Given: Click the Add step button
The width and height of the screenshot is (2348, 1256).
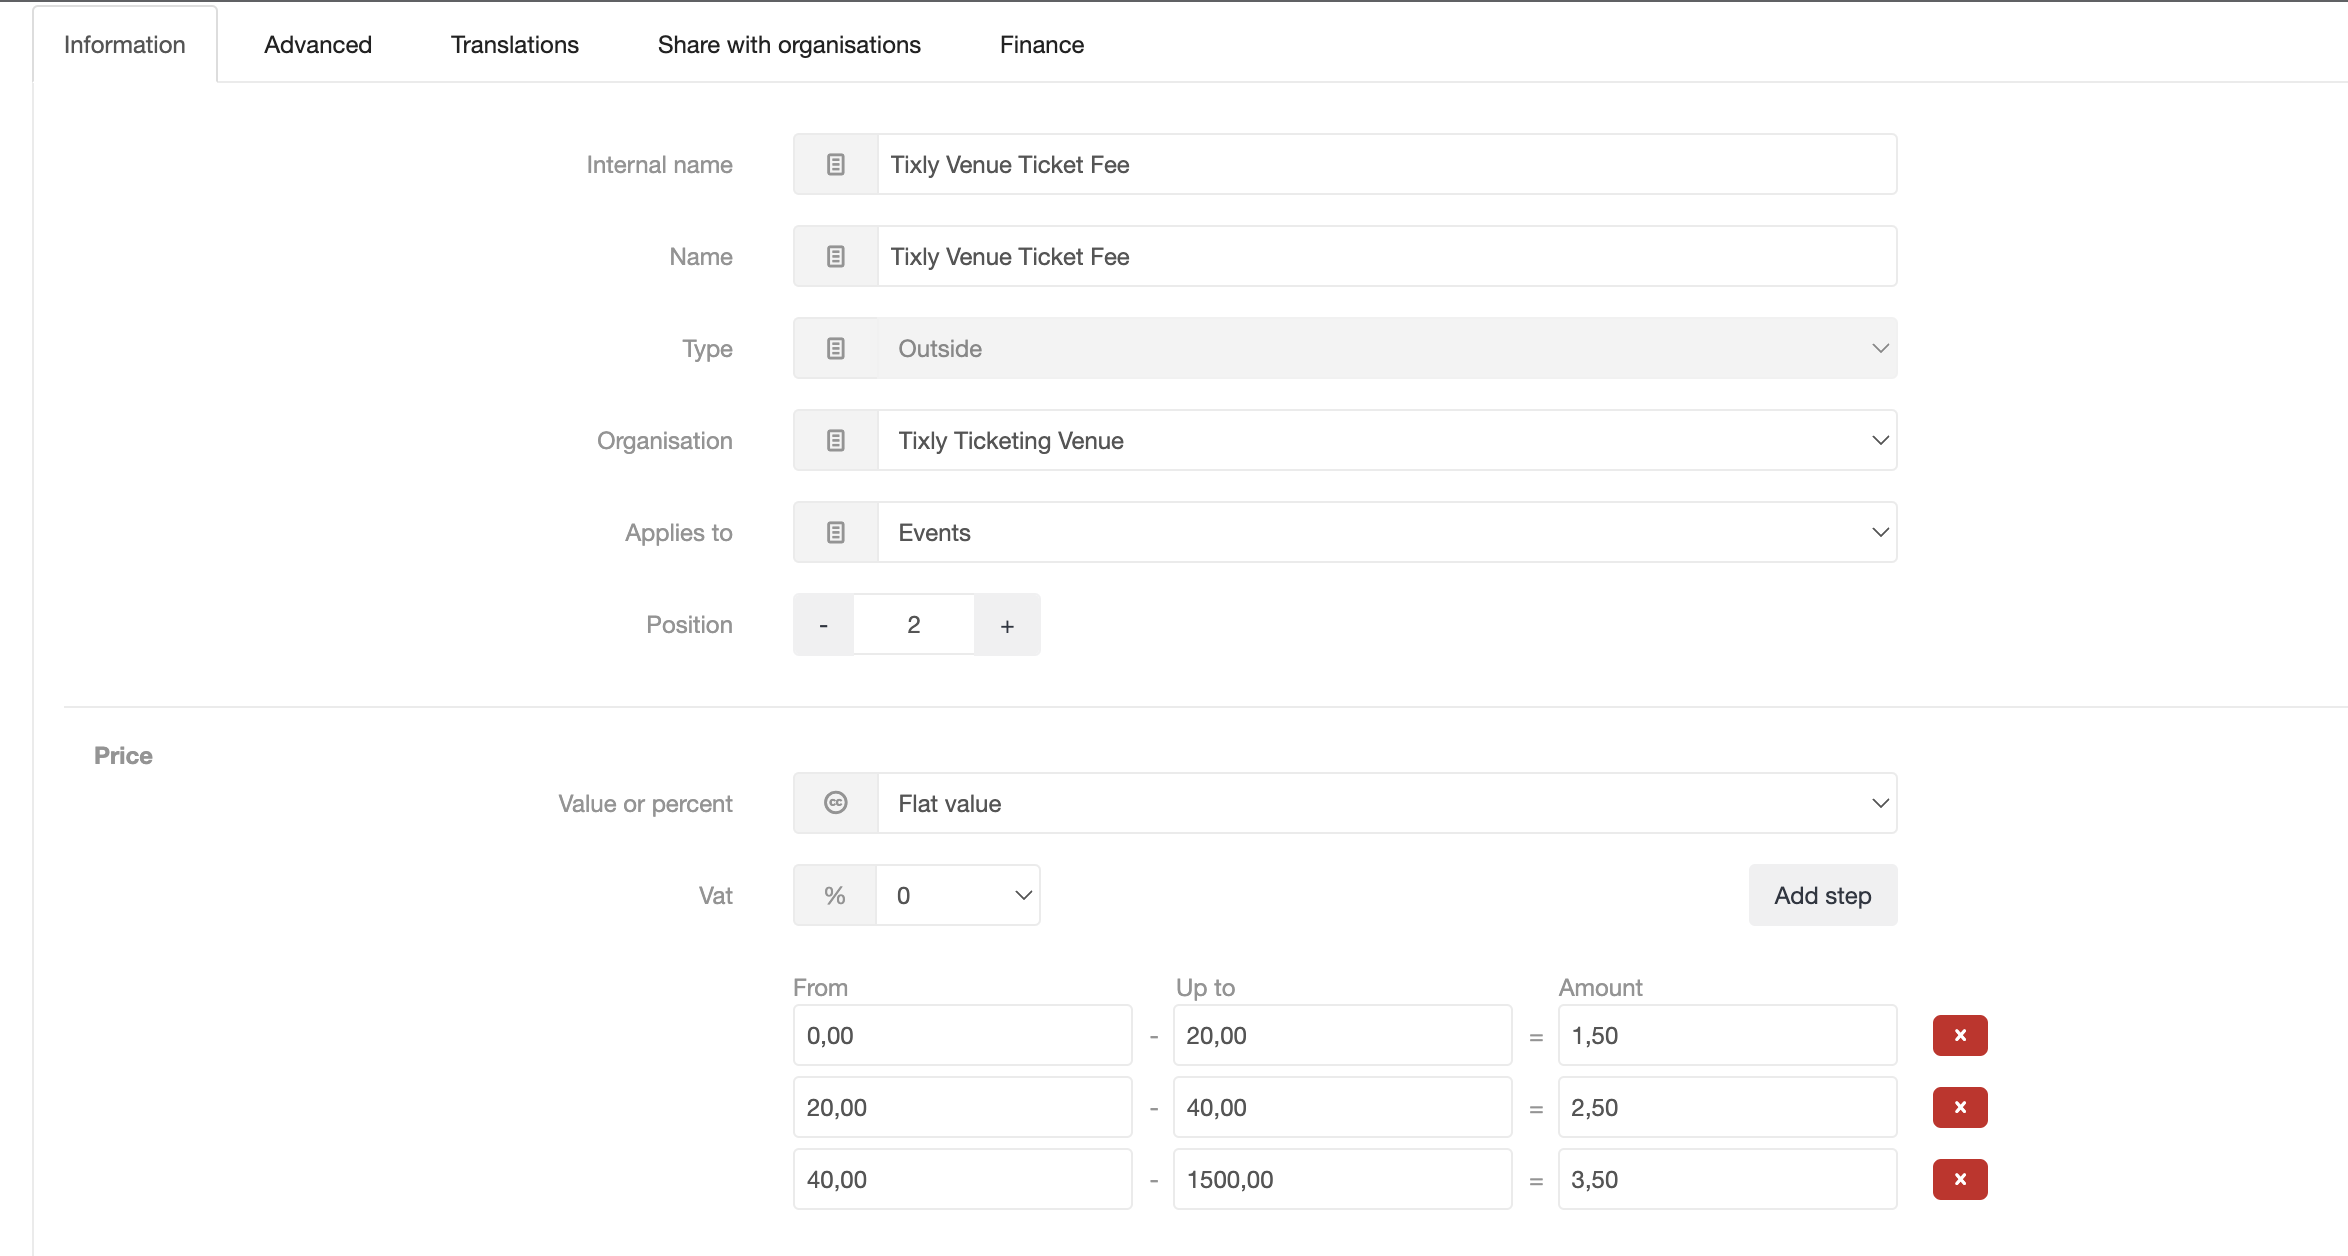Looking at the screenshot, I should 1821,895.
